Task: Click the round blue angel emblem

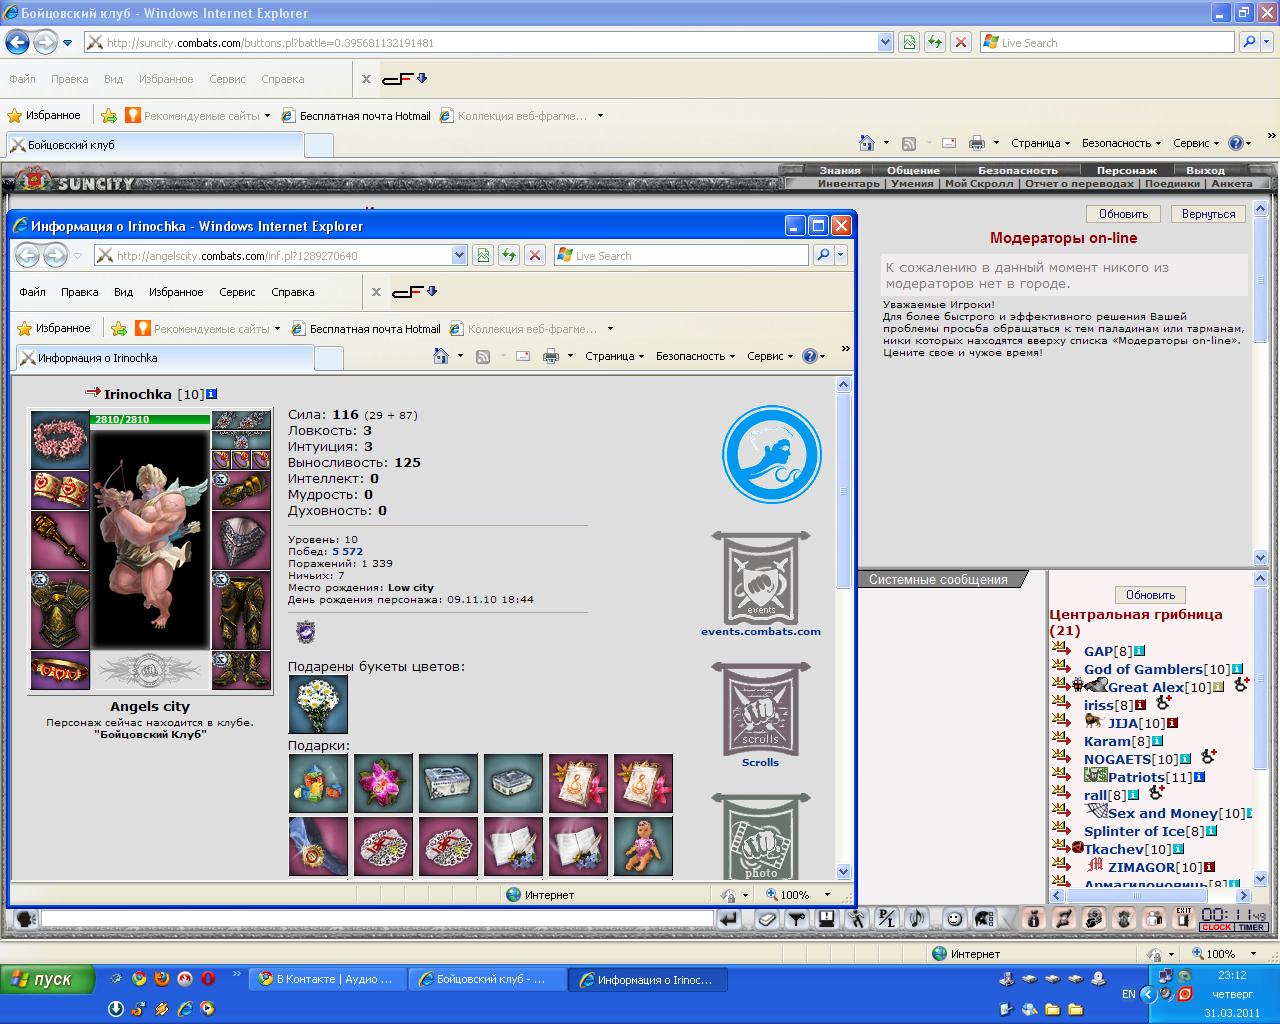Action: (771, 454)
